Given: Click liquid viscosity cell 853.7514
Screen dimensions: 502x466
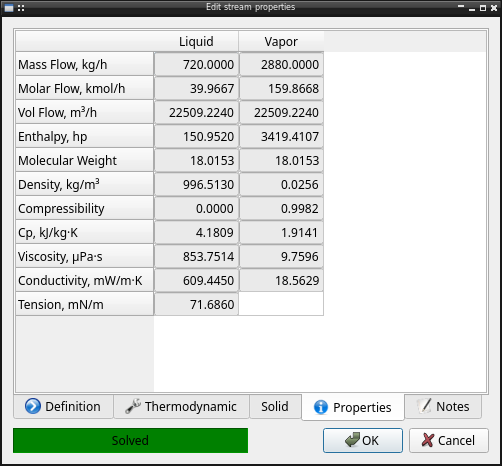Looking at the screenshot, I should point(196,256).
